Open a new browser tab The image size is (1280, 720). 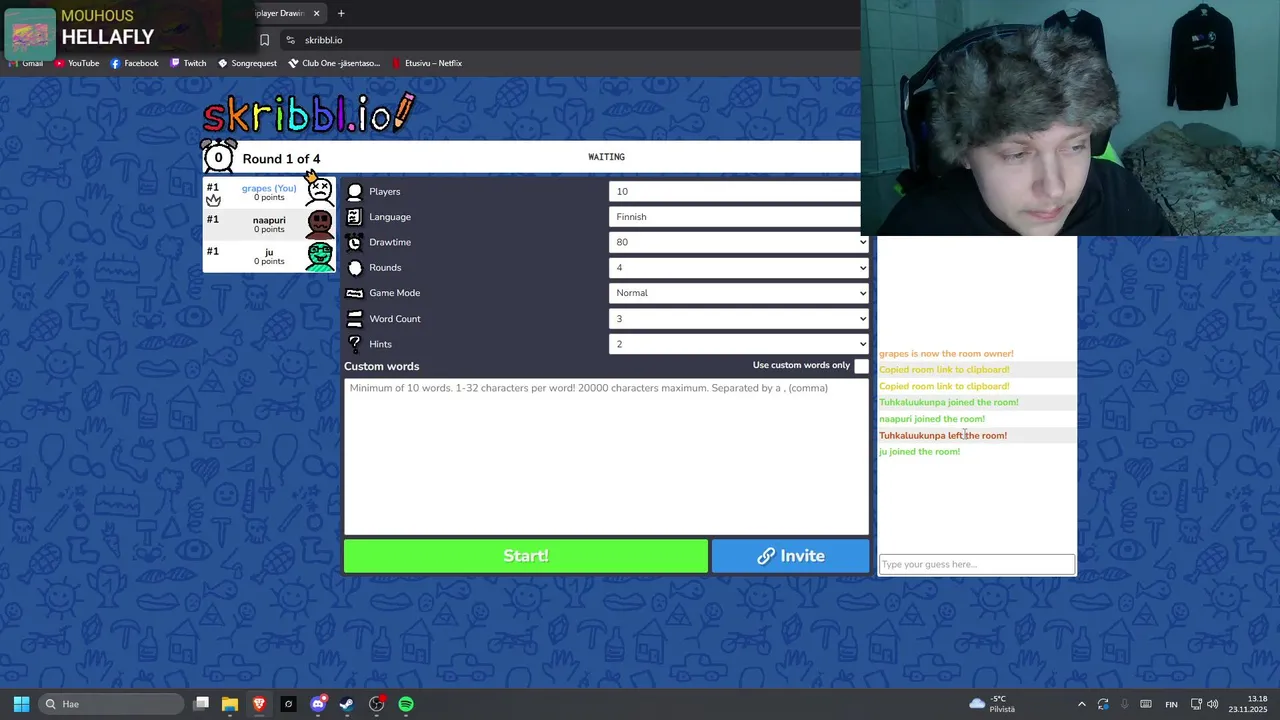341,13
